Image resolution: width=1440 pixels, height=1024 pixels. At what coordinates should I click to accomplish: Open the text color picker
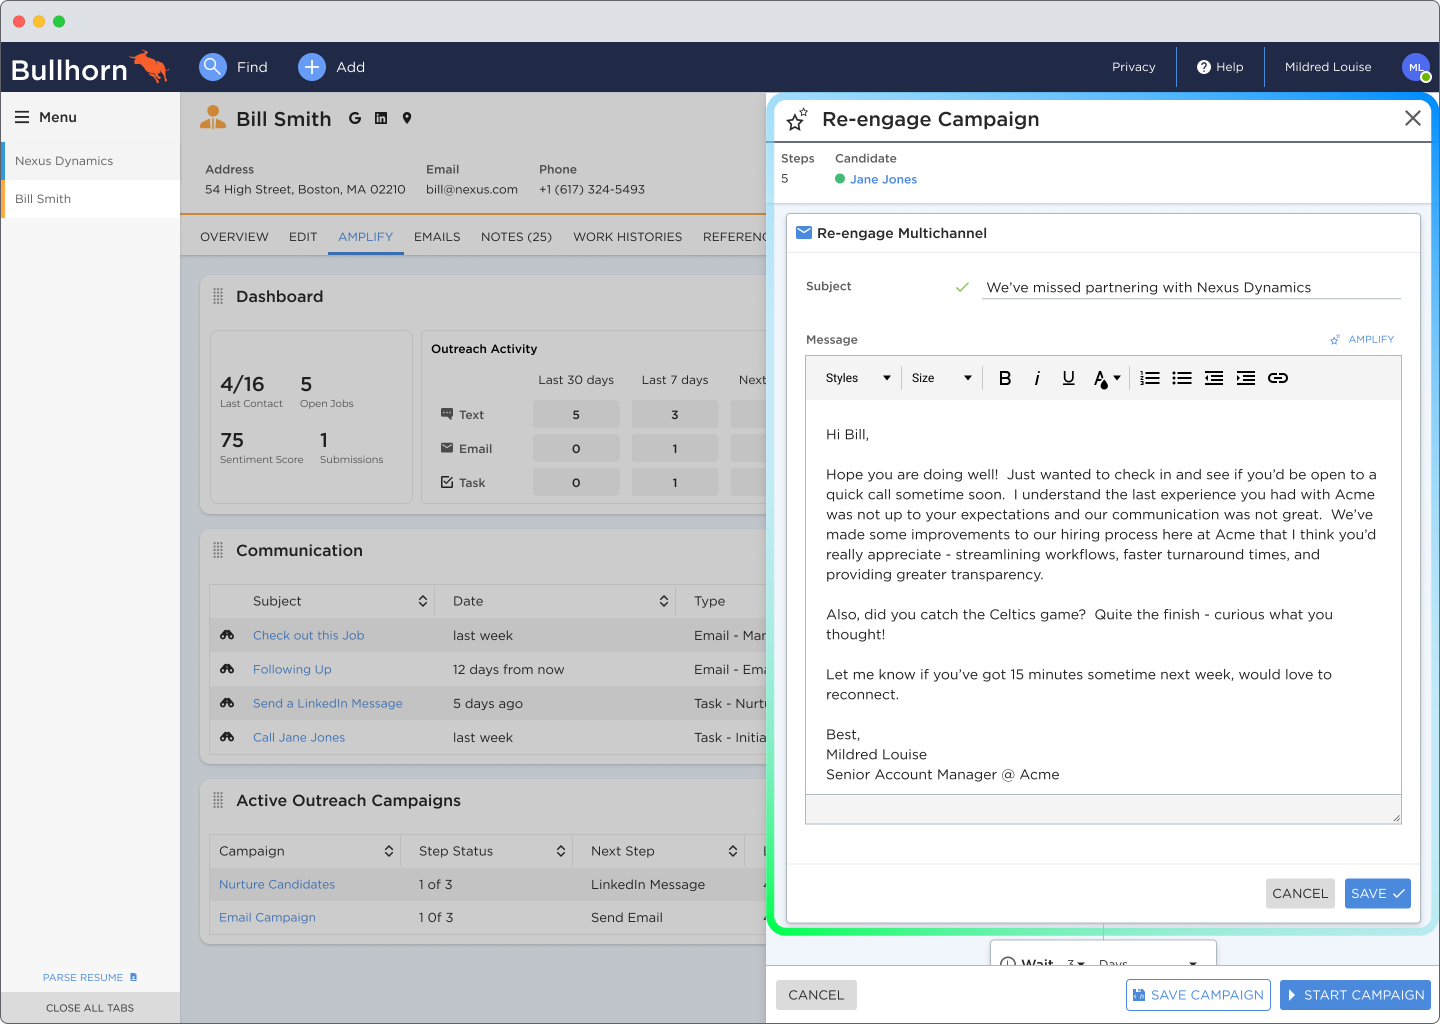coord(1106,378)
